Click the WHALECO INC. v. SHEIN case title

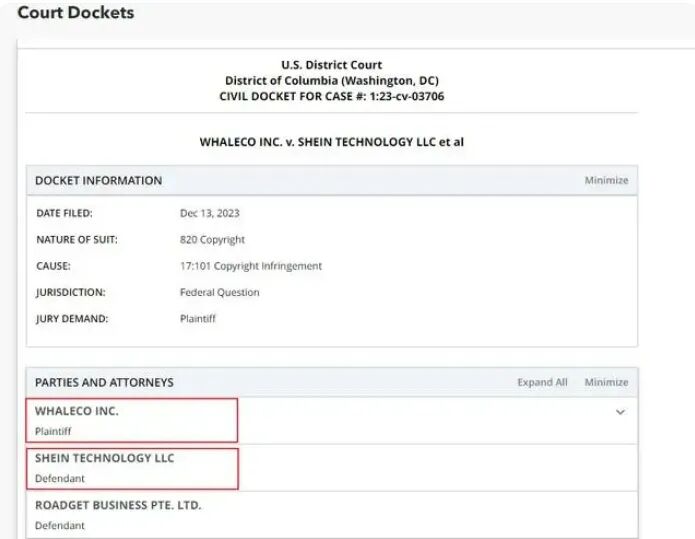tap(332, 142)
